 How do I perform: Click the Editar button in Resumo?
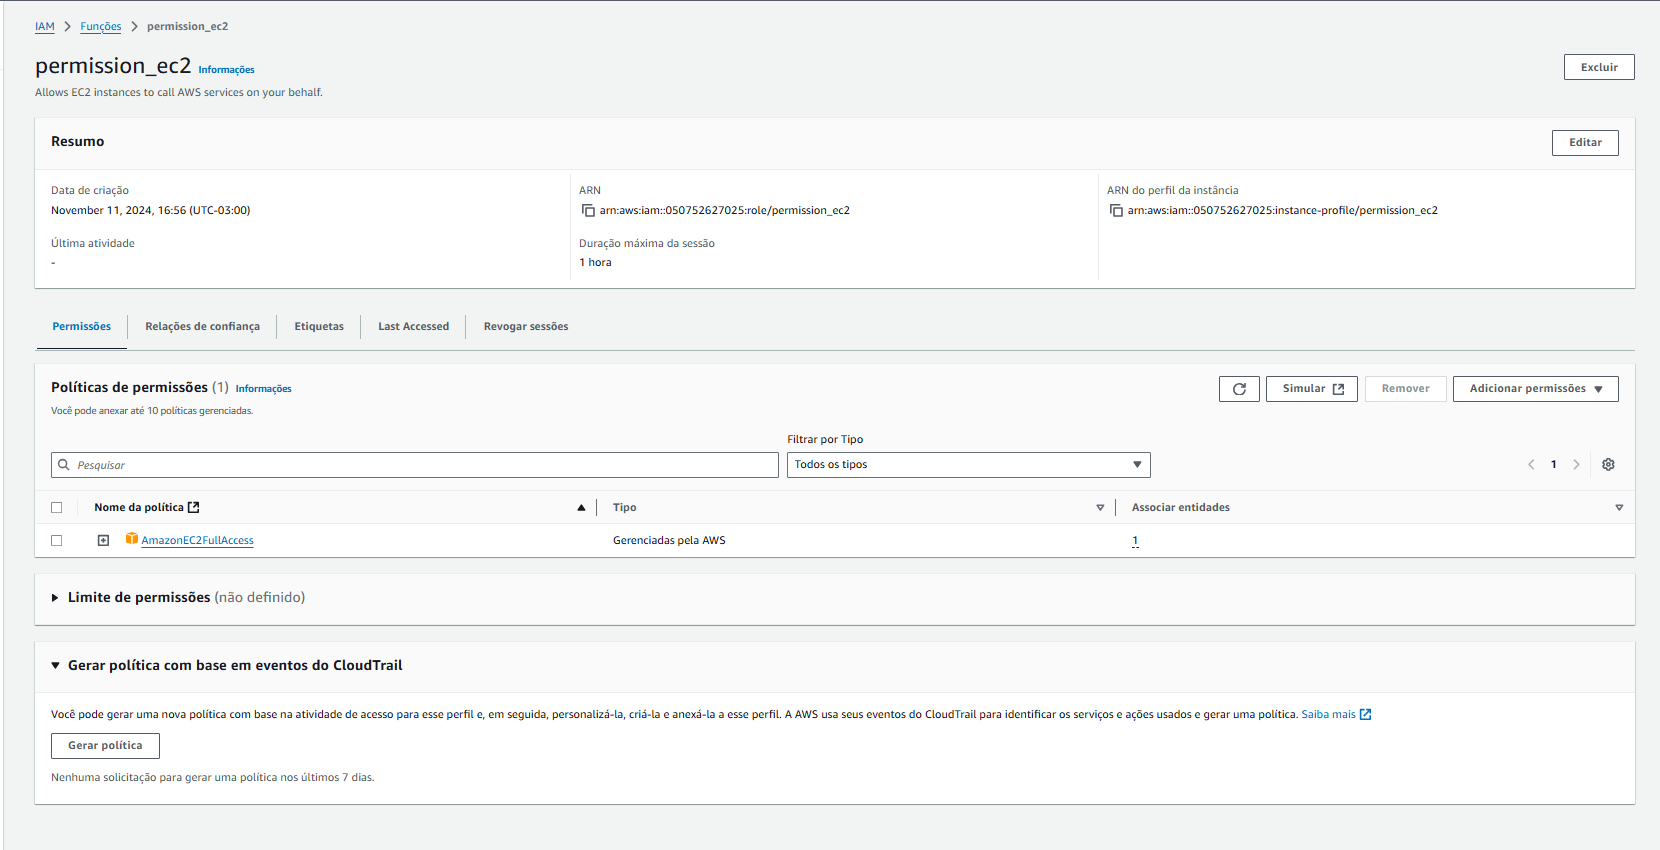1585,143
